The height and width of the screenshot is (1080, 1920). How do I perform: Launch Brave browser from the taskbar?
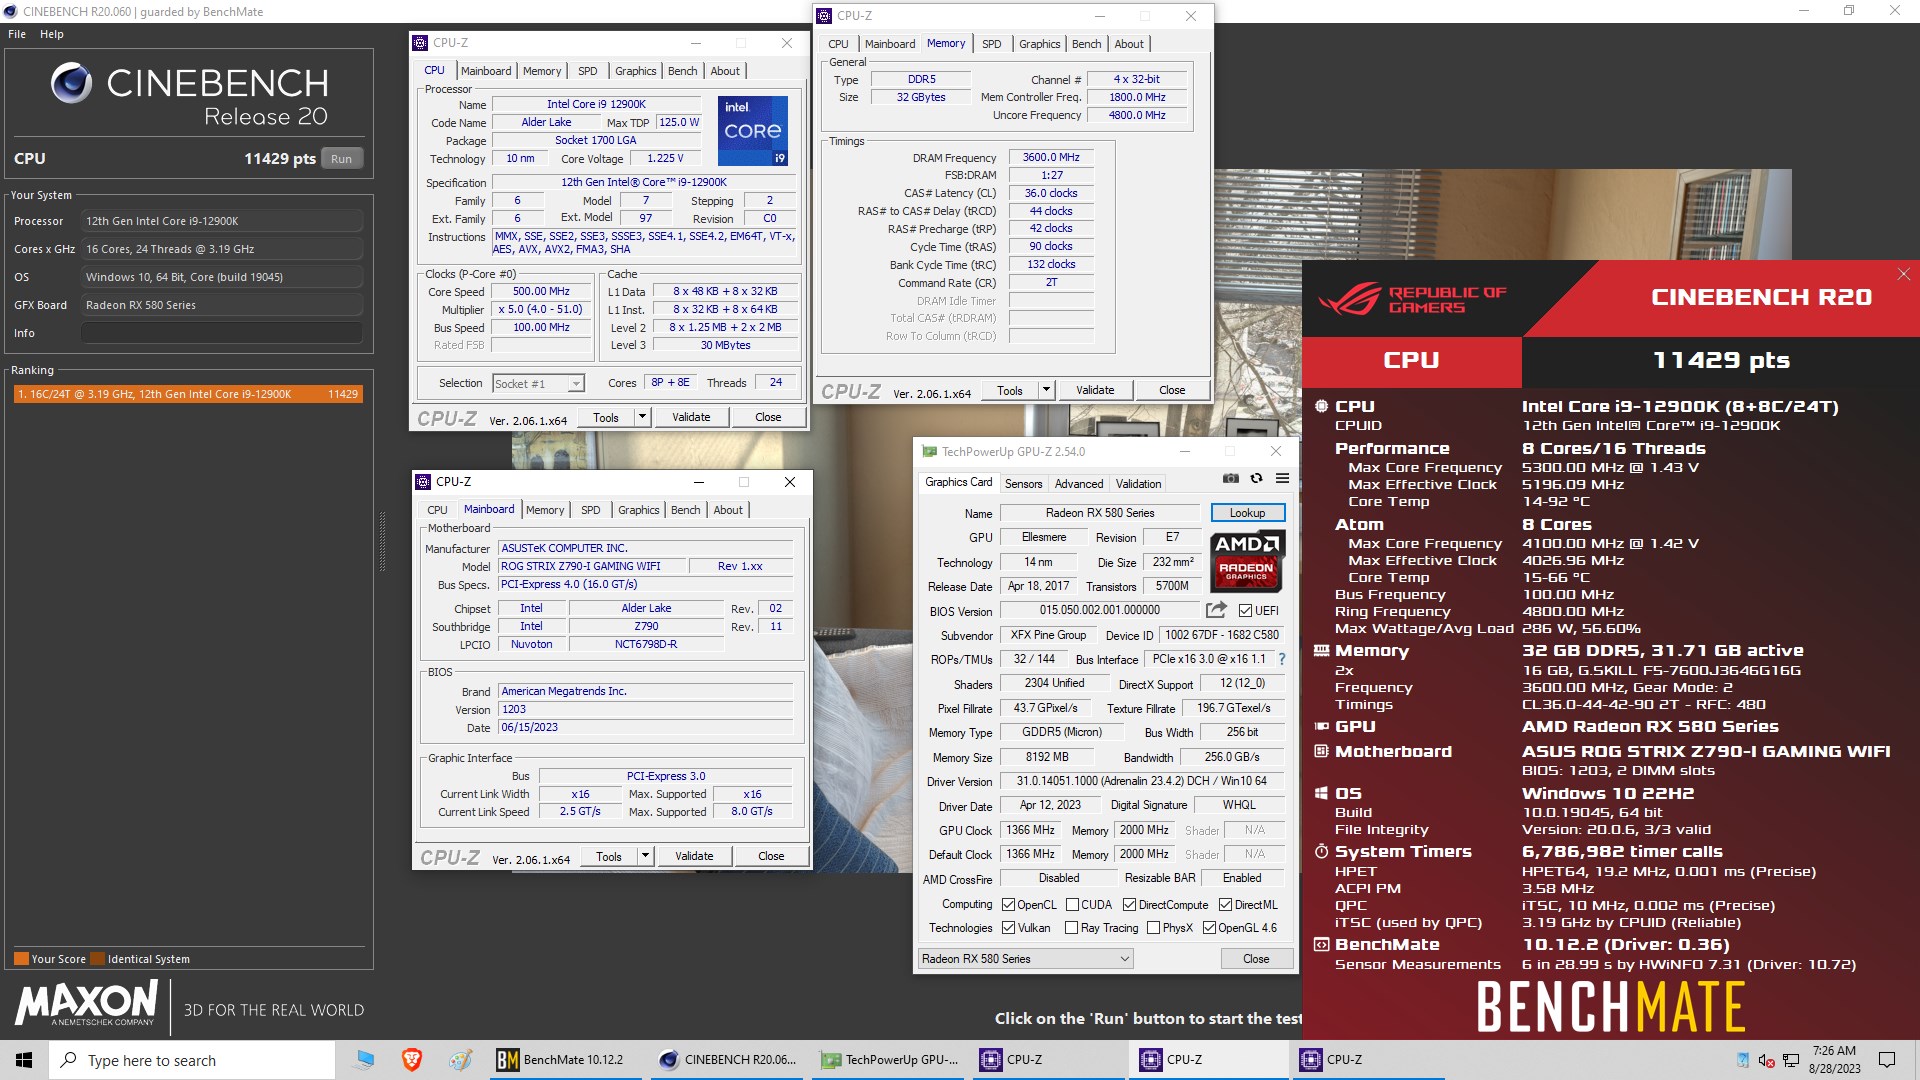tap(411, 1060)
